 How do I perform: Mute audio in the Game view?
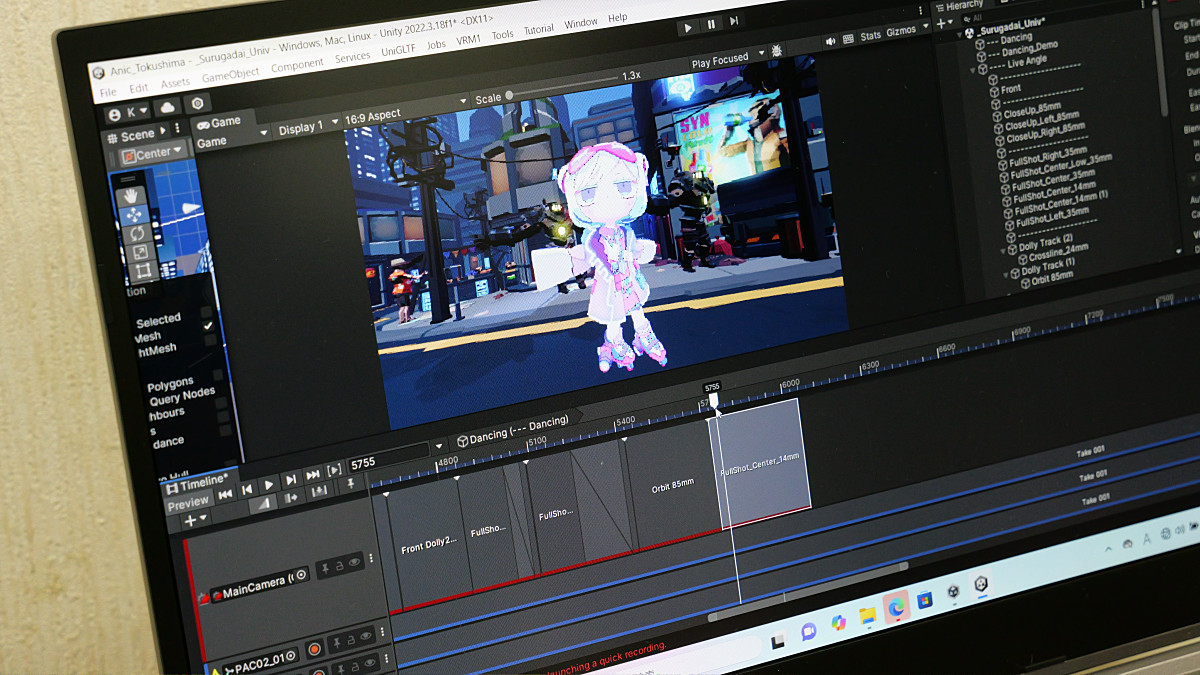coord(830,42)
